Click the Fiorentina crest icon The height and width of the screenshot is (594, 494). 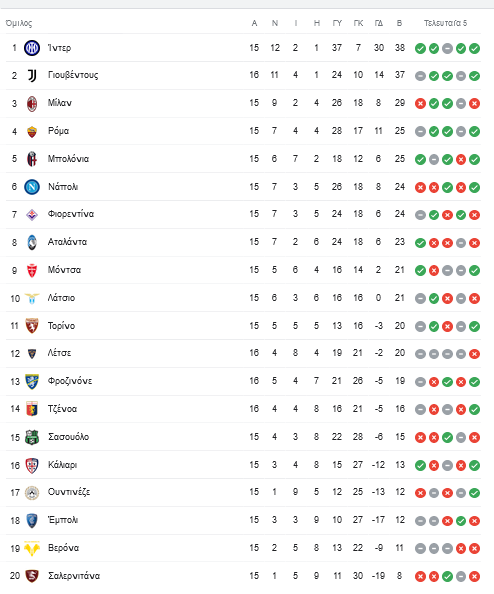tap(32, 215)
